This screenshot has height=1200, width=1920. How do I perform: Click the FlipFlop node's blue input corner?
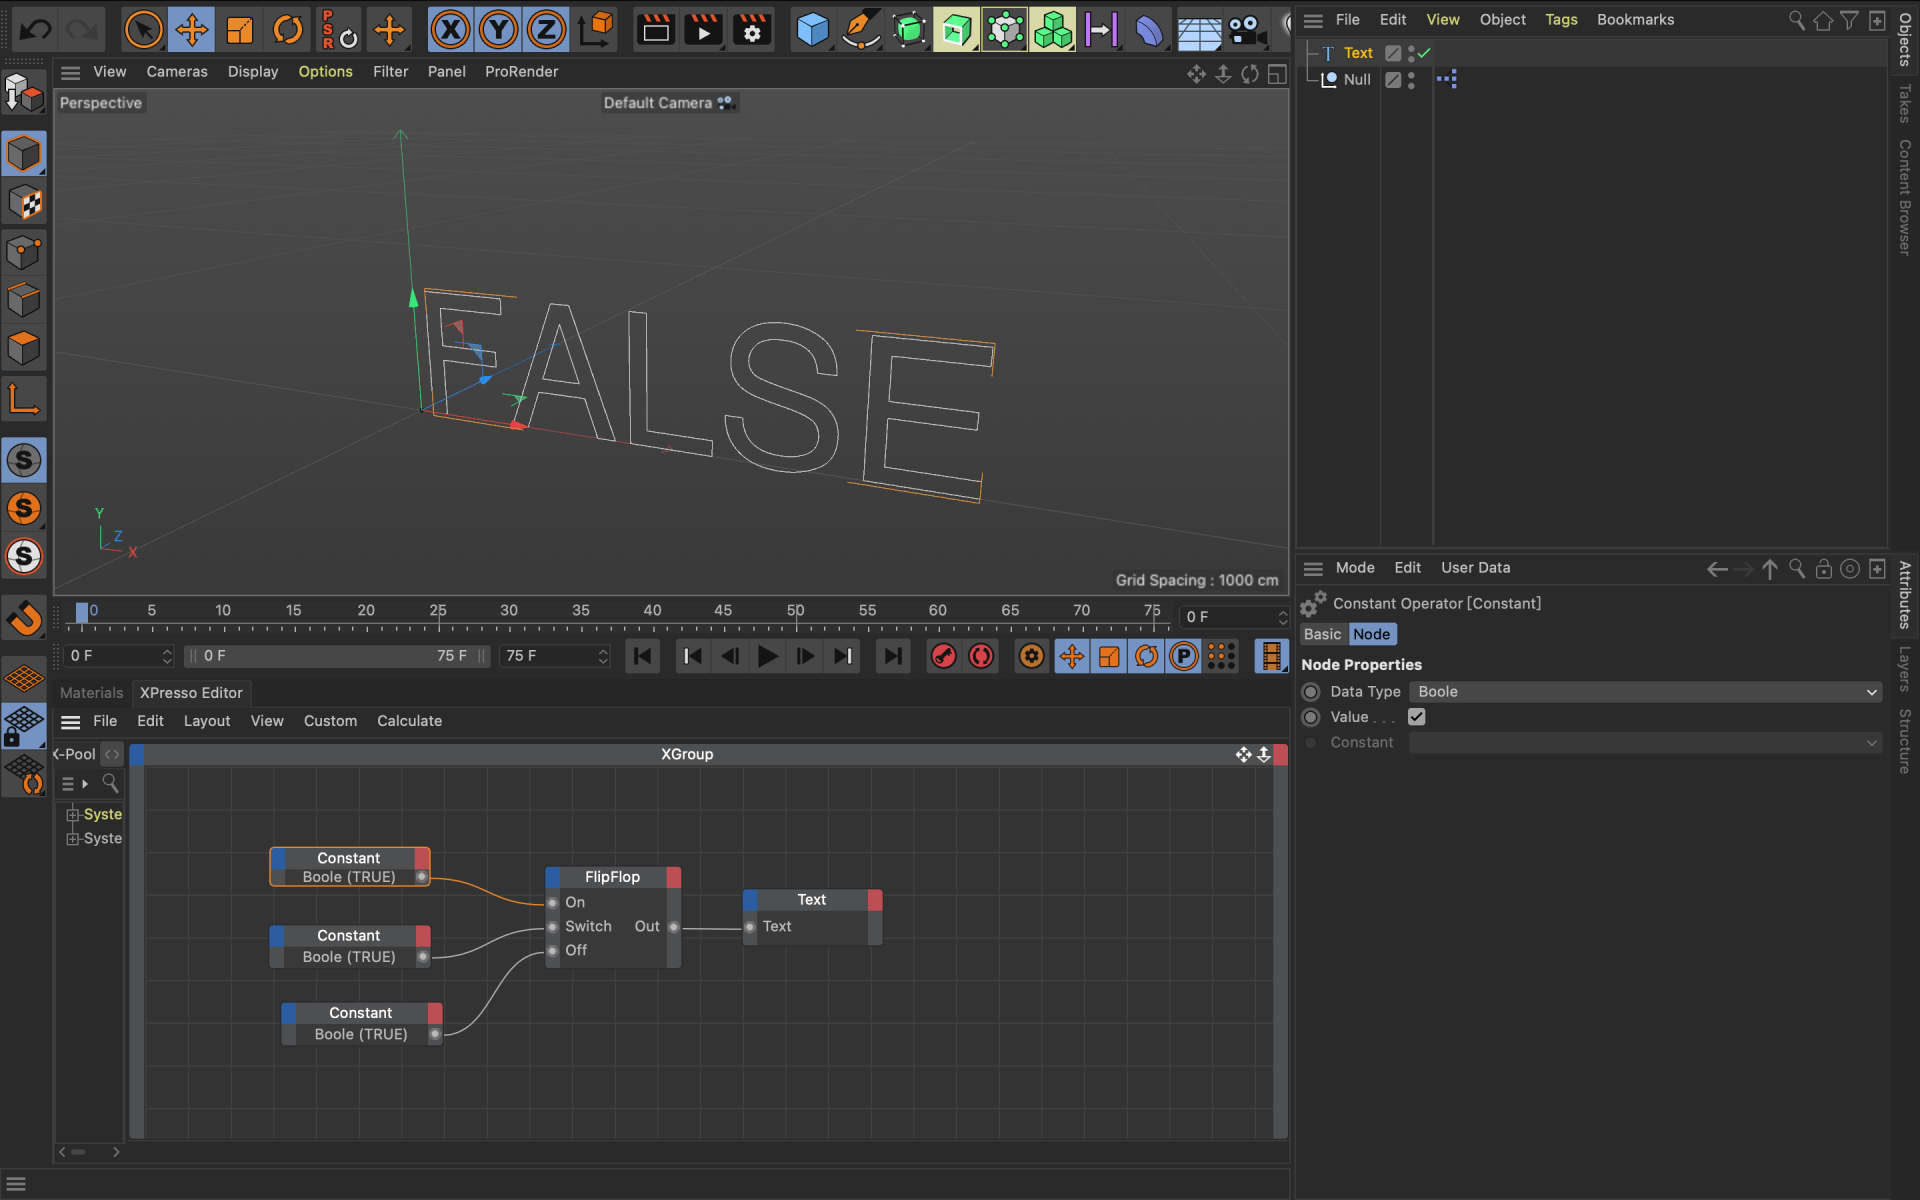click(552, 876)
